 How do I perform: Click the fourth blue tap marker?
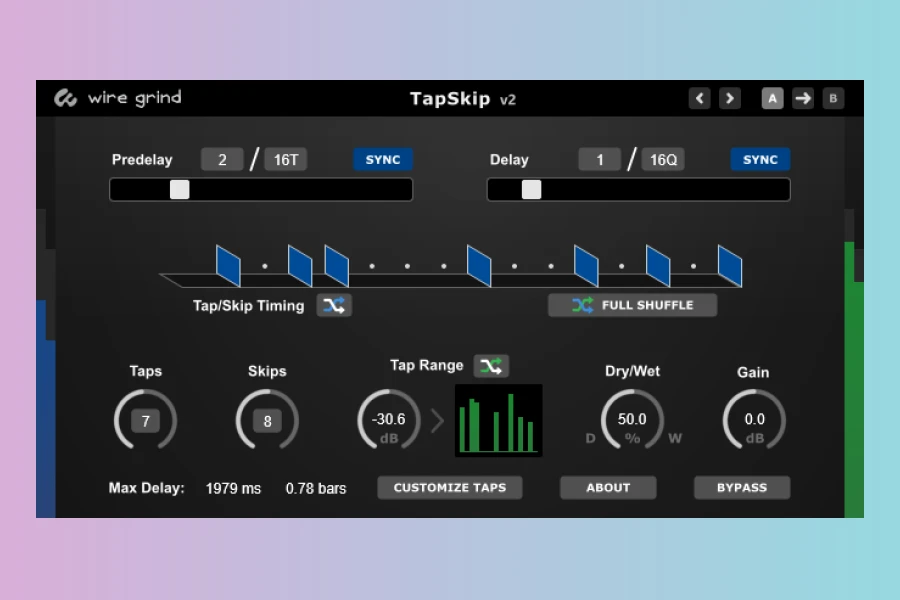click(479, 265)
